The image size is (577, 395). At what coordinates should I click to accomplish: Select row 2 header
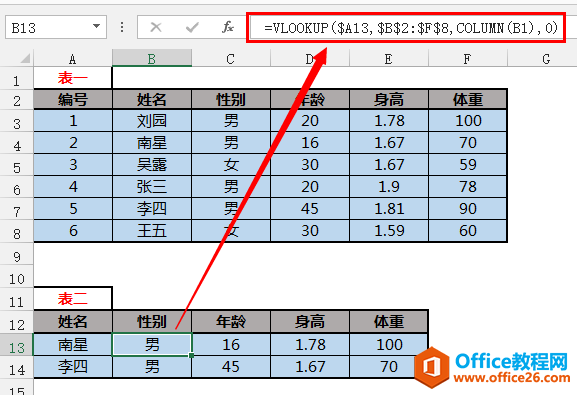point(17,100)
